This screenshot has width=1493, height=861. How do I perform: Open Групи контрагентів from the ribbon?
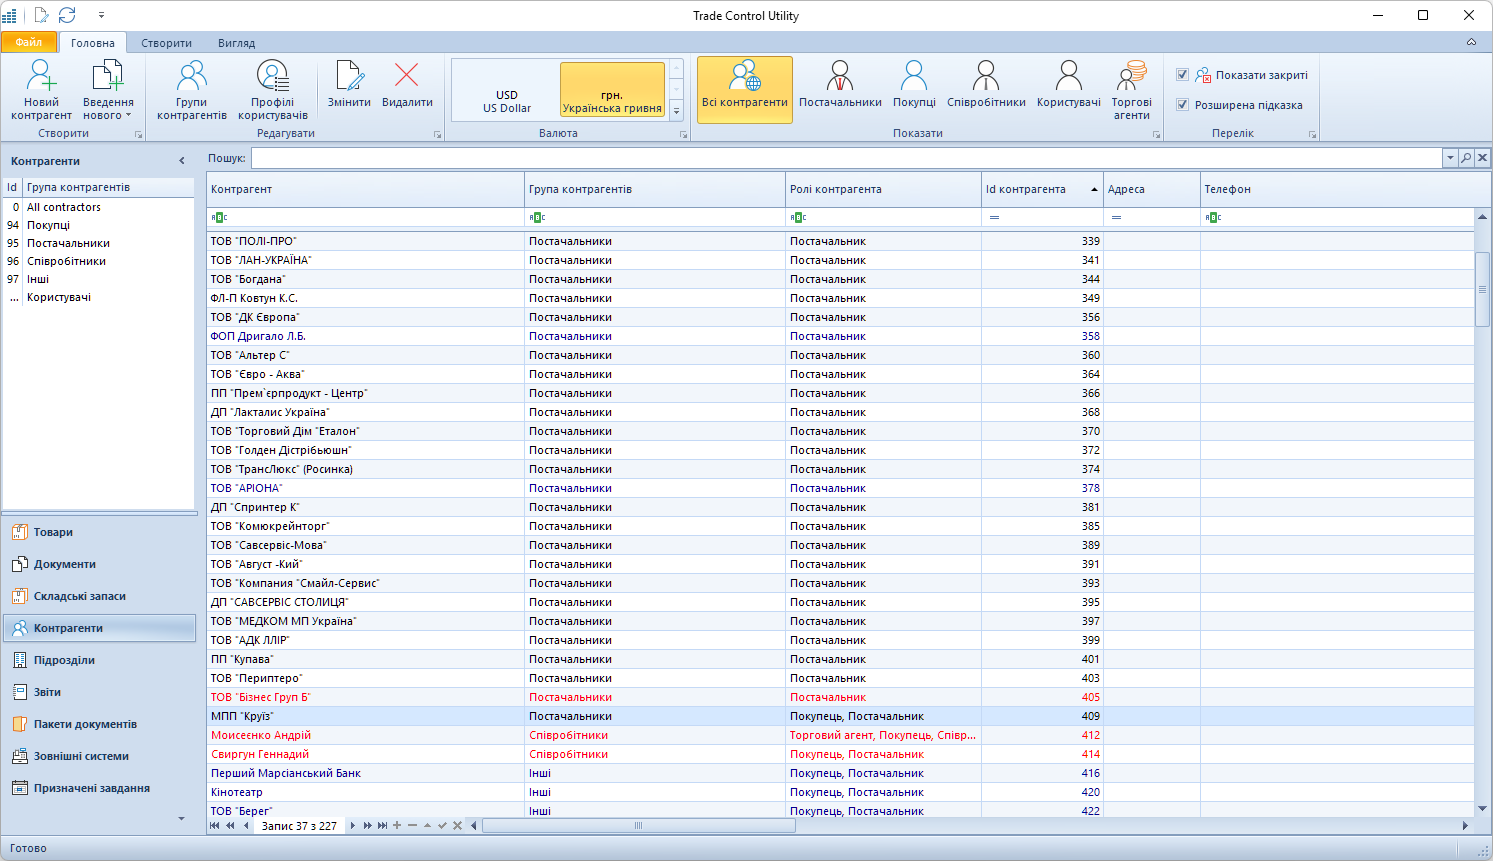(x=192, y=88)
